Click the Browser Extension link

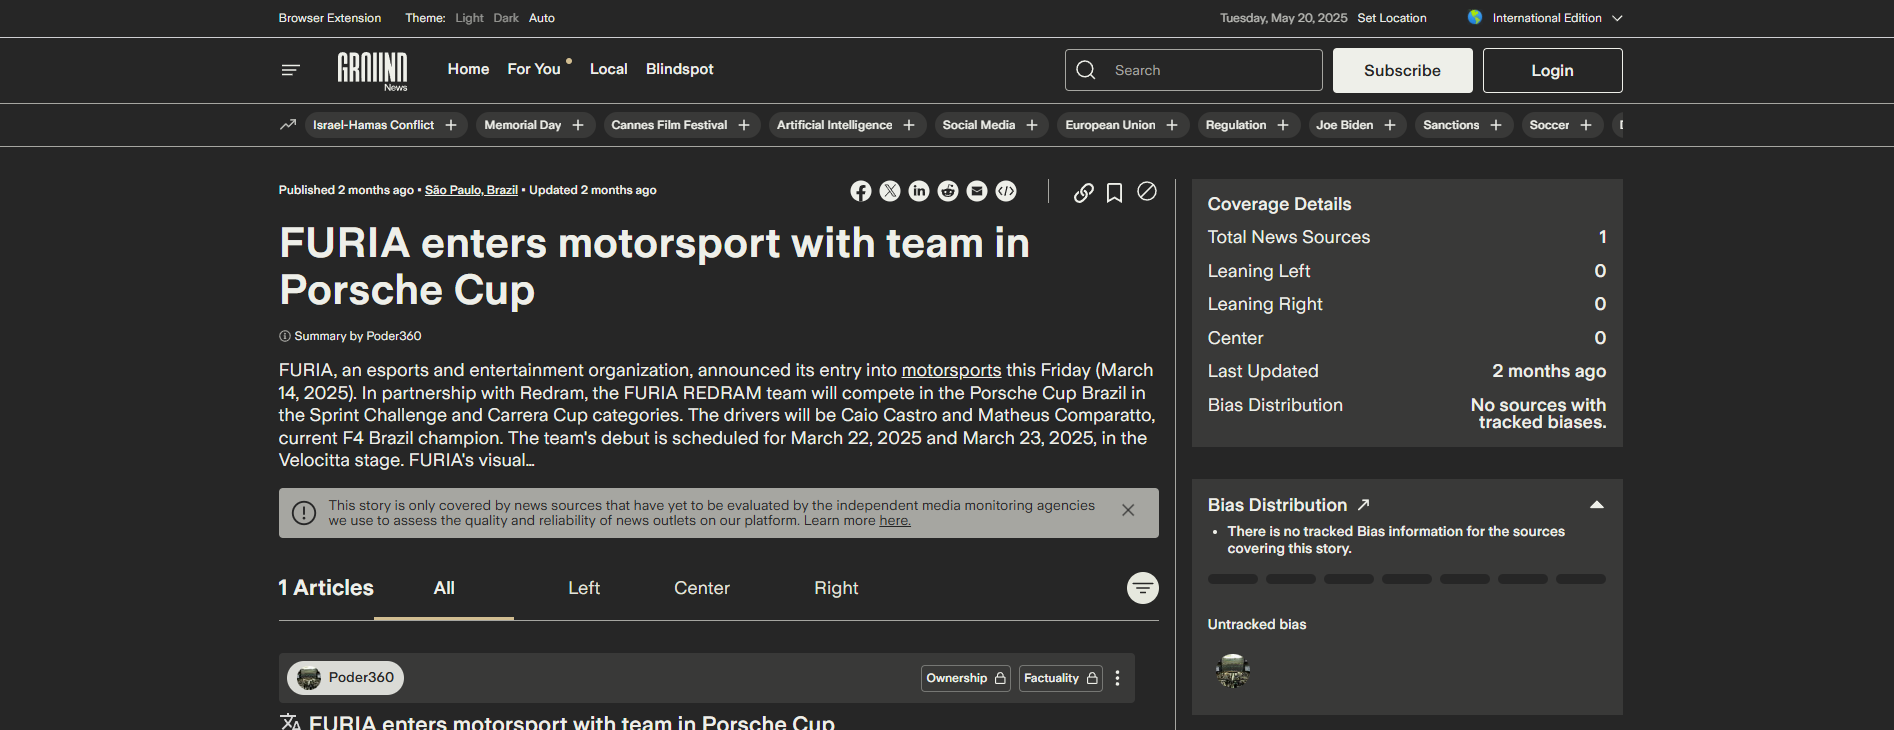click(330, 18)
